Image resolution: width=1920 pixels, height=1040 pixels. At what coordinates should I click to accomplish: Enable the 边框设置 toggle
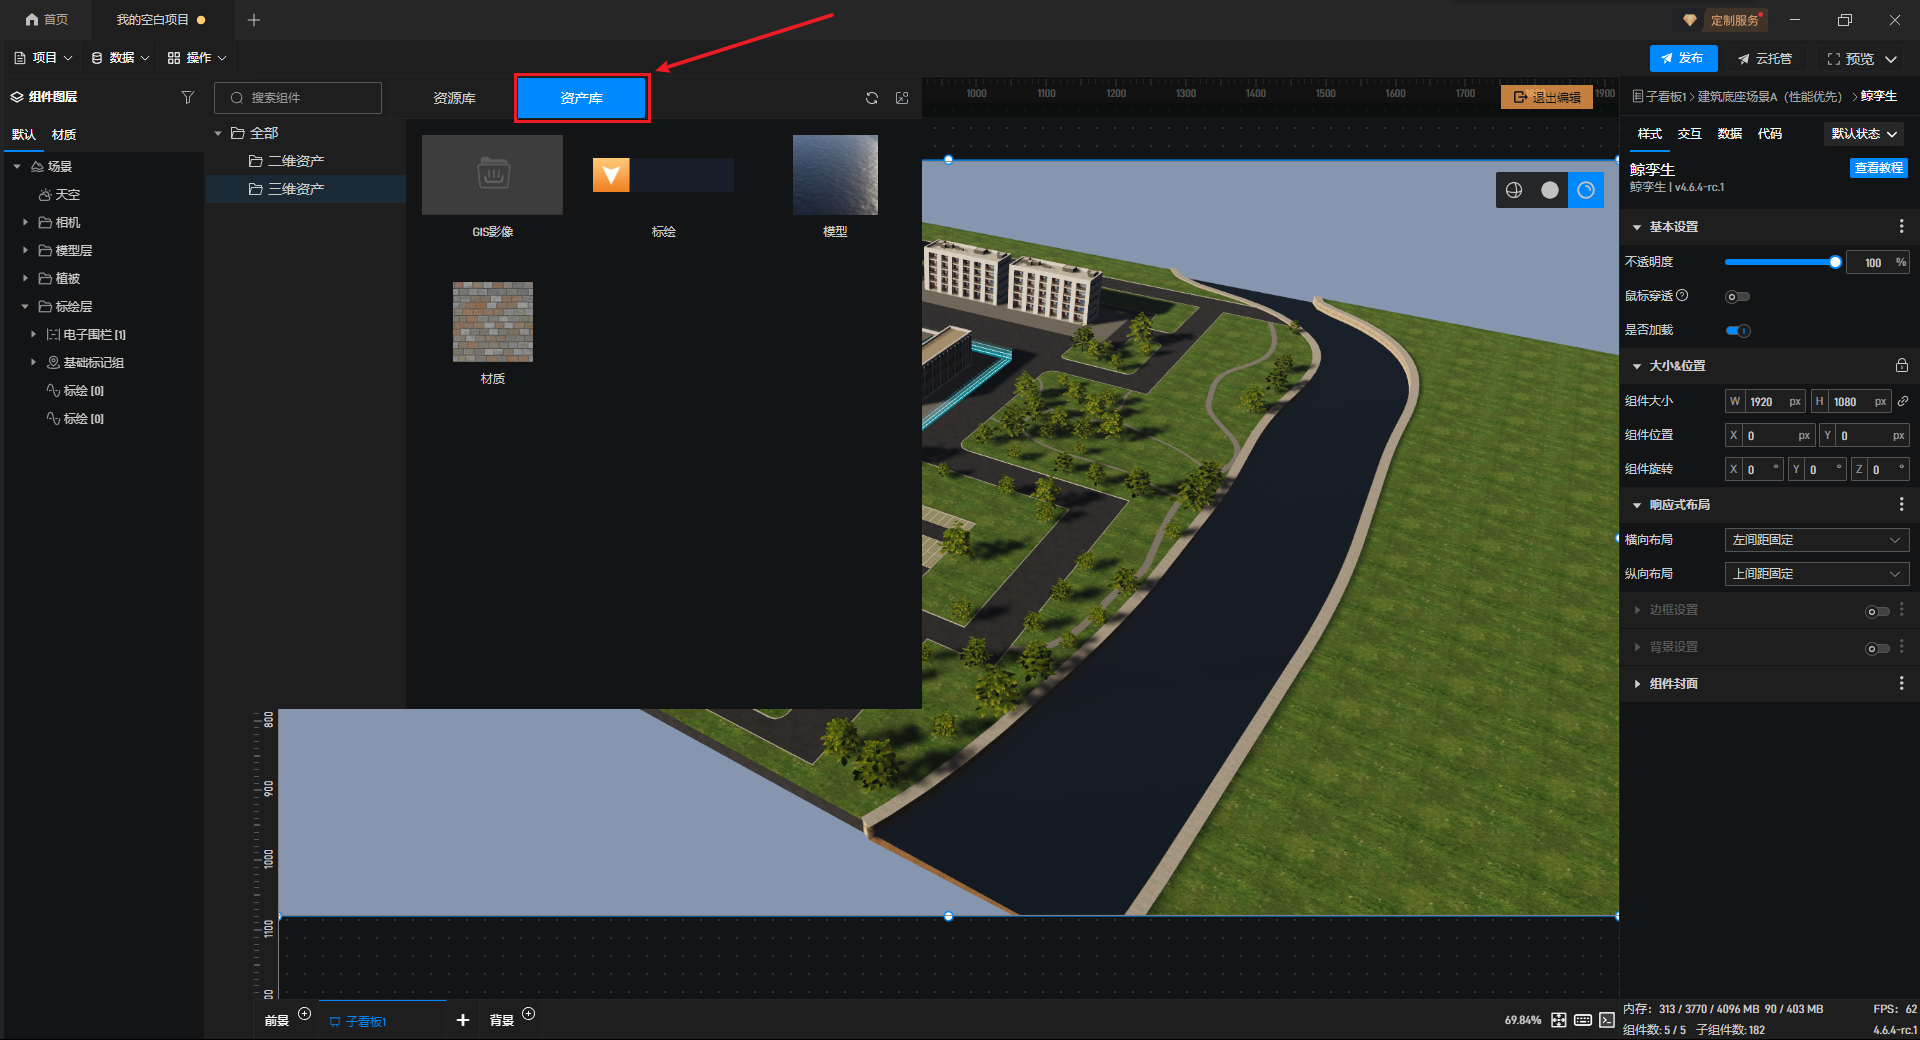coord(1877,611)
